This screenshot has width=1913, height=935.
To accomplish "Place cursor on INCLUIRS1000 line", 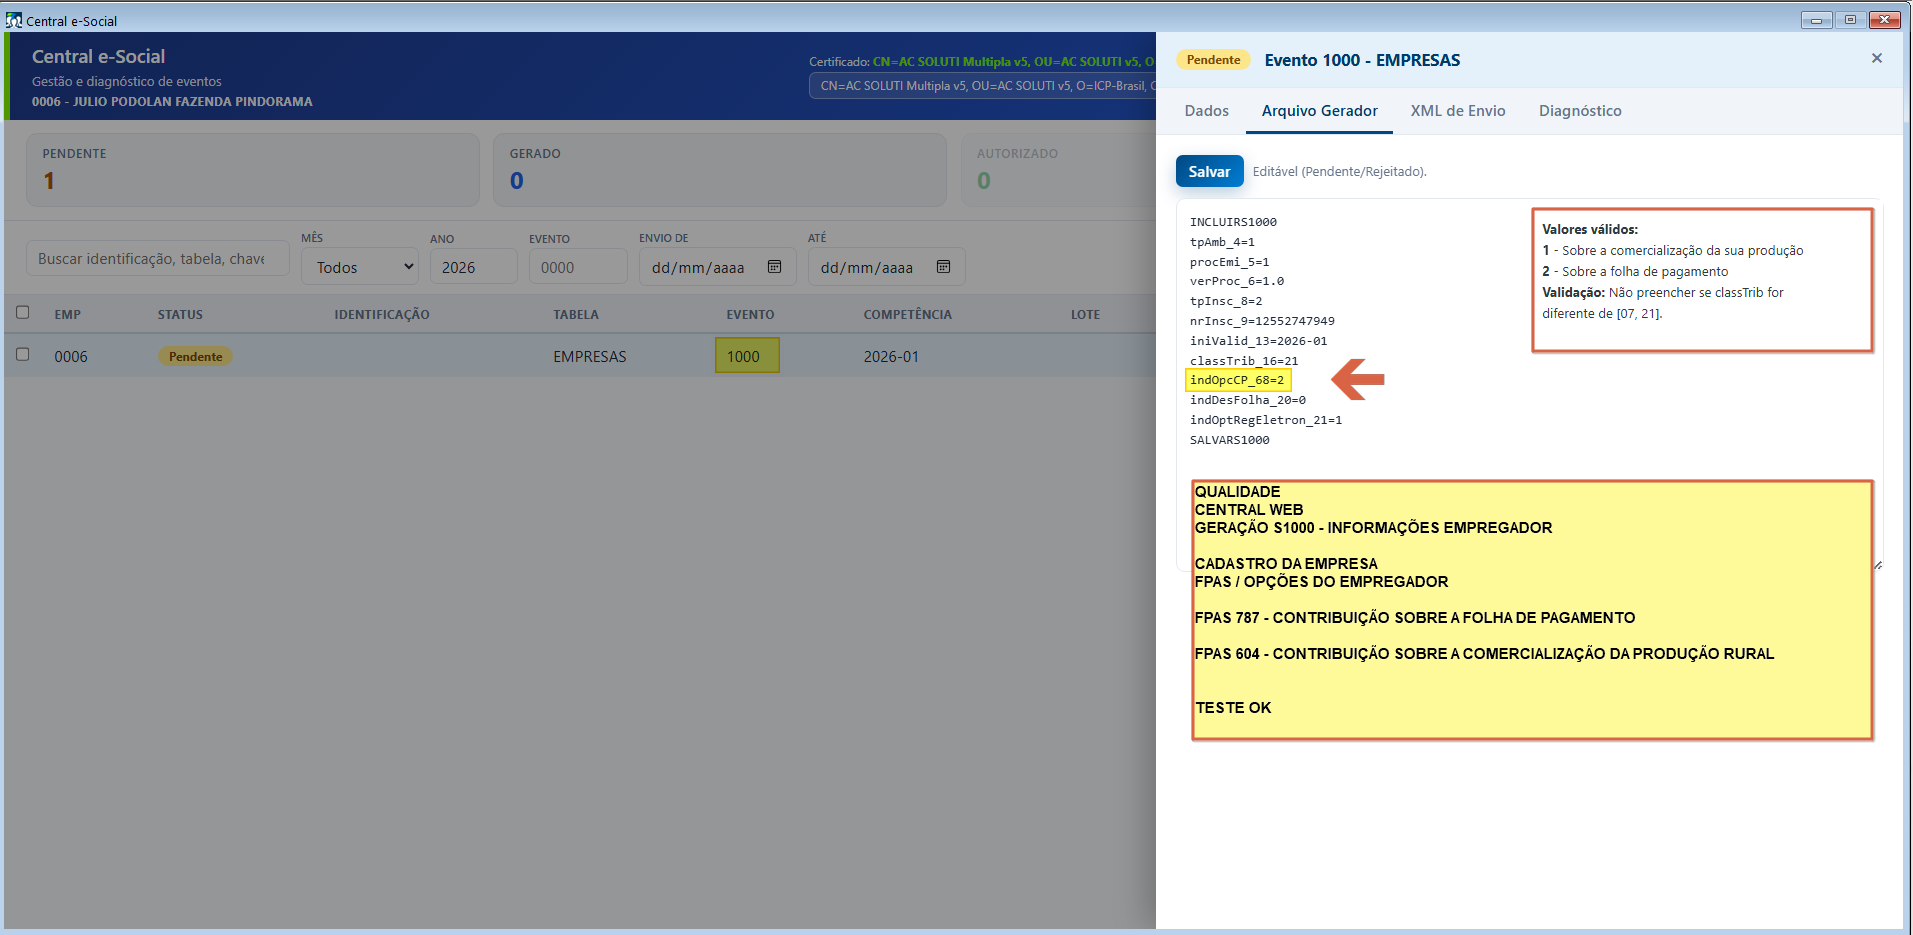I will [x=1233, y=222].
